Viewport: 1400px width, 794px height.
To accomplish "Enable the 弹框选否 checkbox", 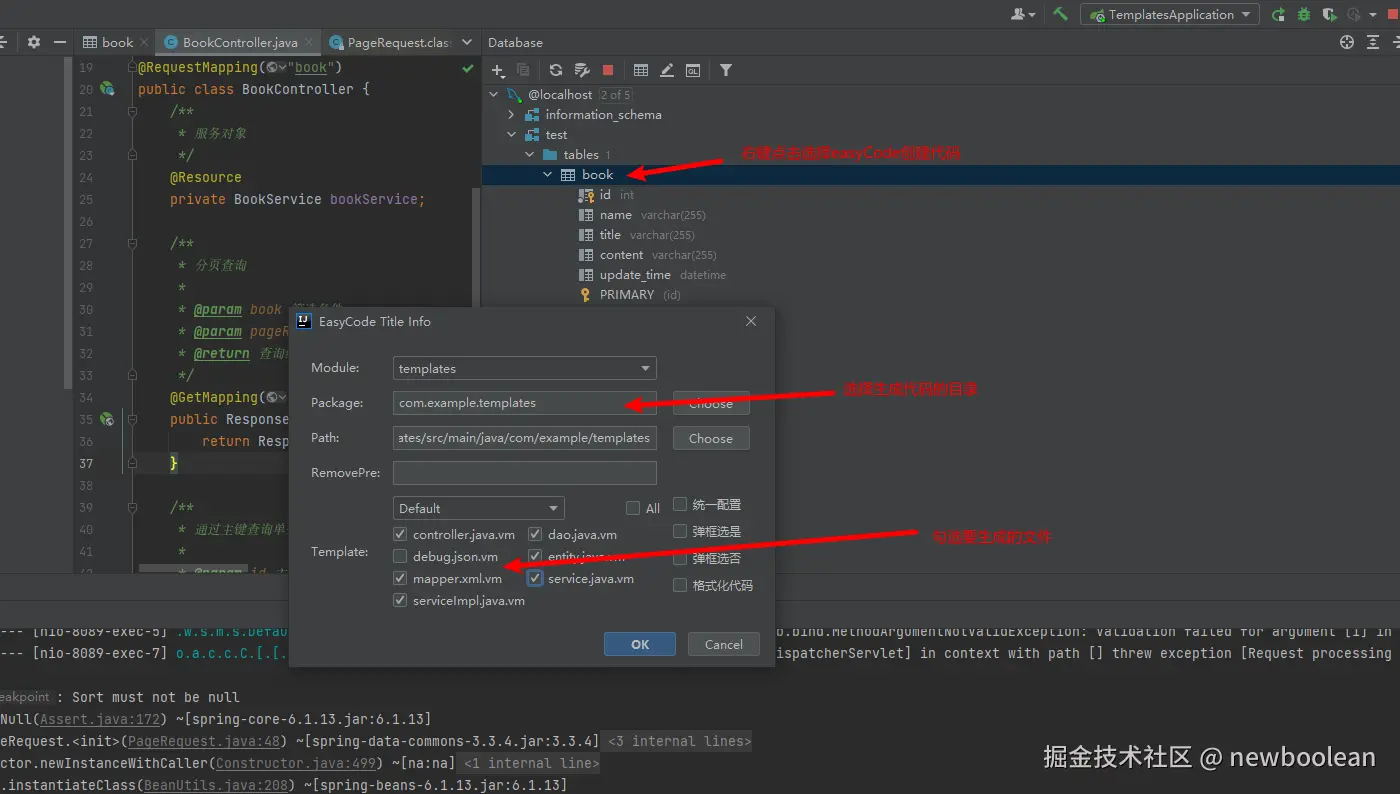I will click(x=681, y=559).
